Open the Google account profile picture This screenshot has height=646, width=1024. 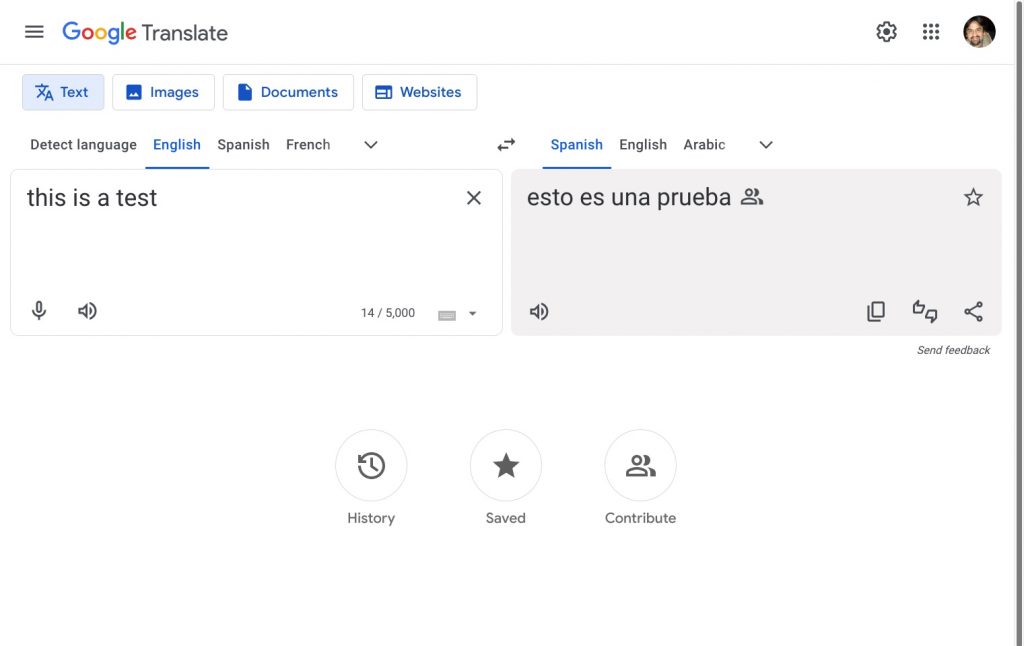click(979, 31)
